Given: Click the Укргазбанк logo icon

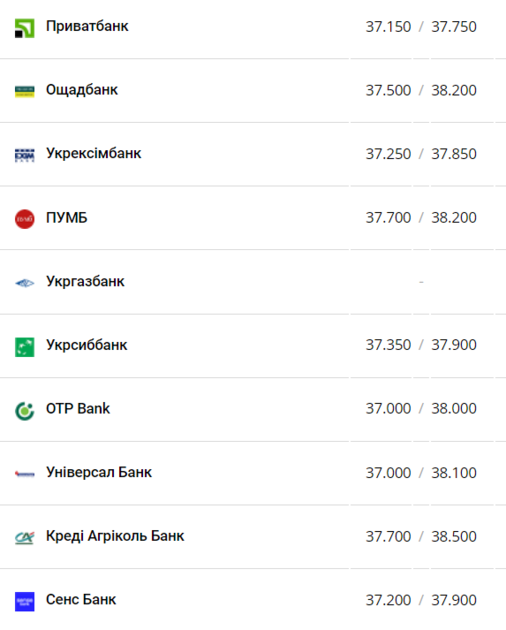Looking at the screenshot, I should click(x=25, y=283).
